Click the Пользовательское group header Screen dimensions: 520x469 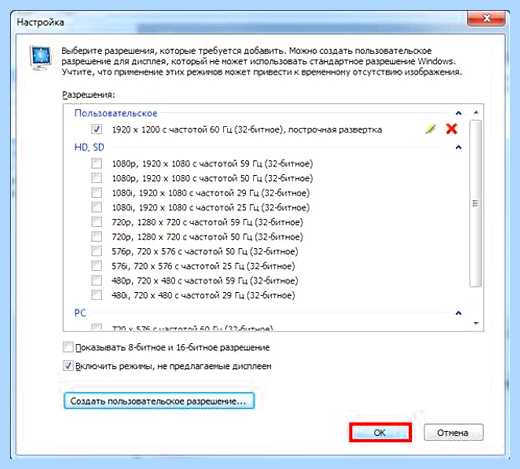click(x=116, y=113)
